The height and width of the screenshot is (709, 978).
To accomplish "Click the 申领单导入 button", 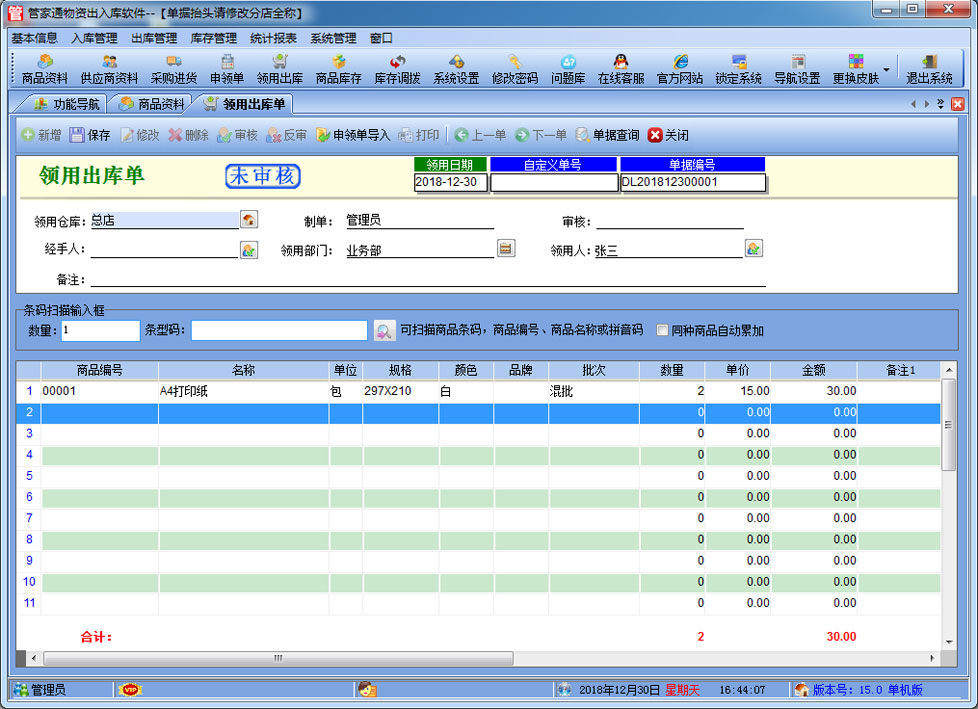I will (x=353, y=135).
